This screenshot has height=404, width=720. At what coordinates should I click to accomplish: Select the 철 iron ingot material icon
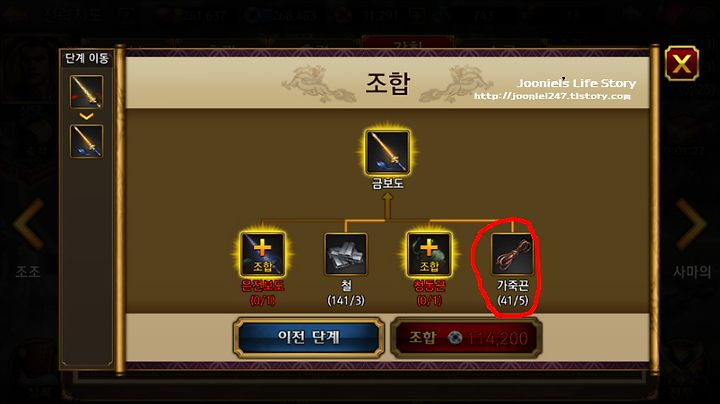pyautogui.click(x=346, y=254)
